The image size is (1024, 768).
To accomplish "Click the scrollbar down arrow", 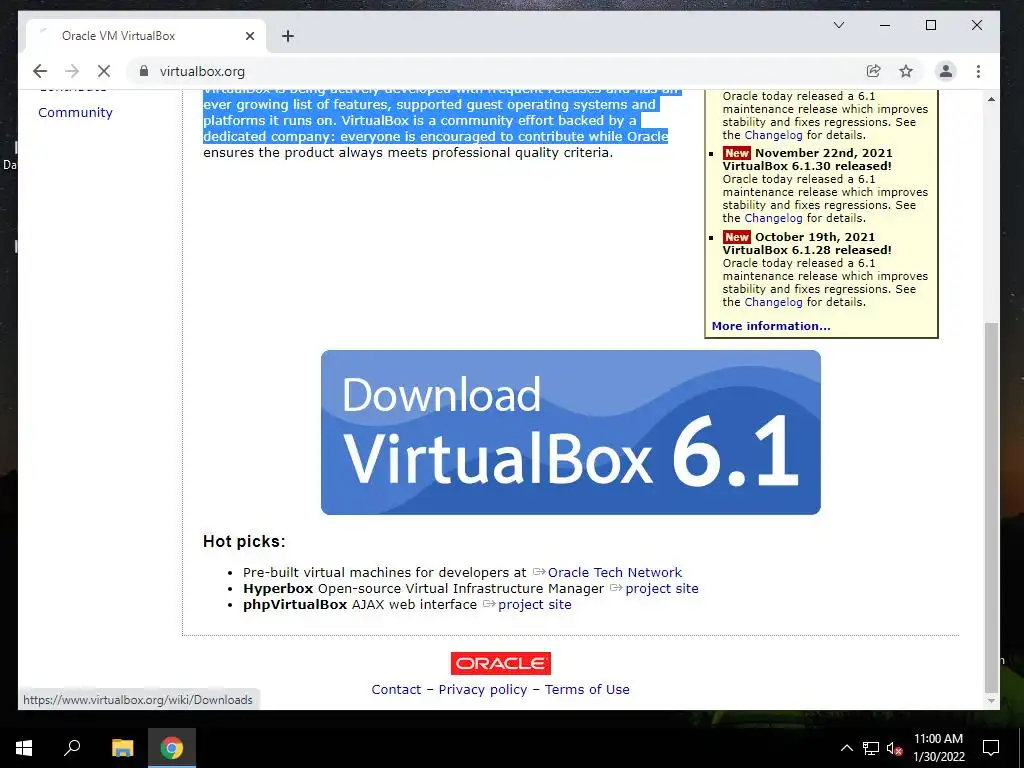I will [991, 701].
